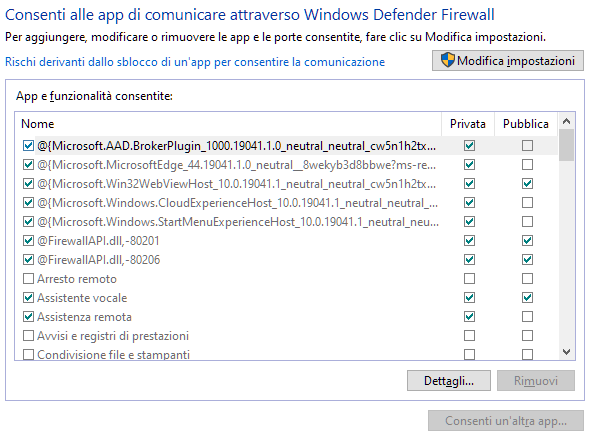This screenshot has width=594, height=436.
Task: Click Consenti un'altra app... button
Action: point(506,420)
